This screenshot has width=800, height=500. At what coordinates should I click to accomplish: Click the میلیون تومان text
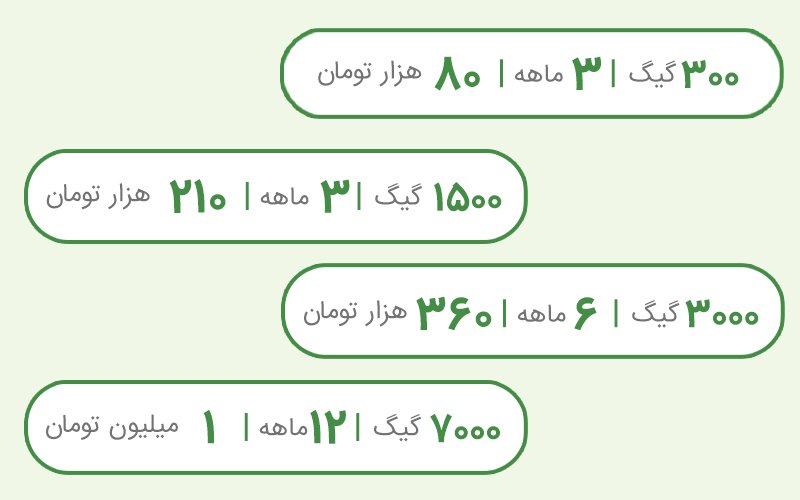[112, 427]
